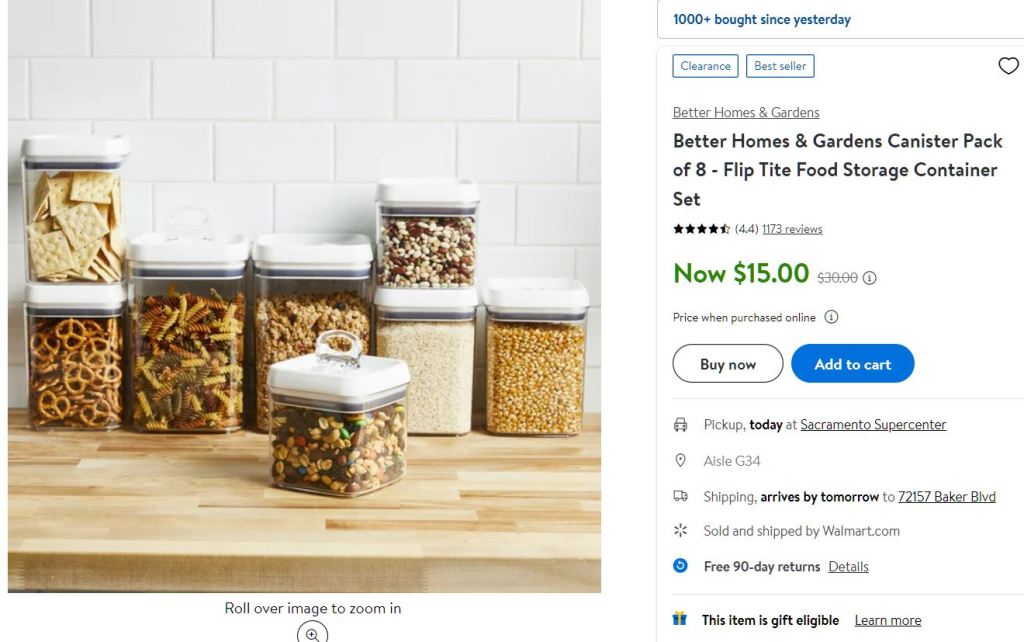Click info icon beside Price when purchased online
The width and height of the screenshot is (1024, 642).
coord(831,317)
